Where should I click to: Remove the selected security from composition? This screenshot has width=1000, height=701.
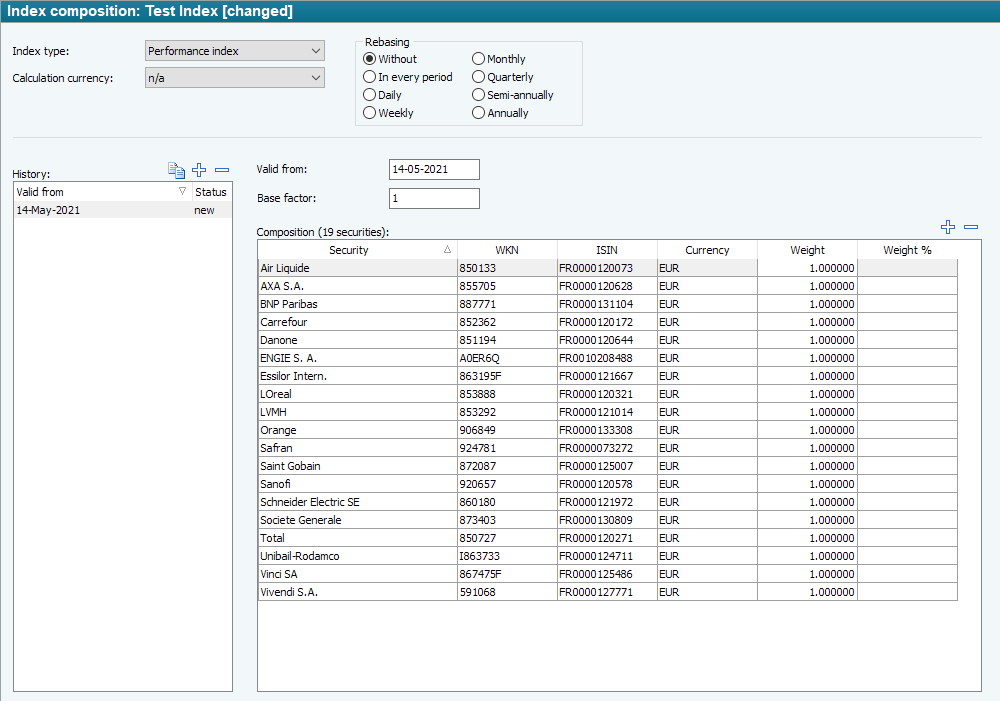coord(971,228)
